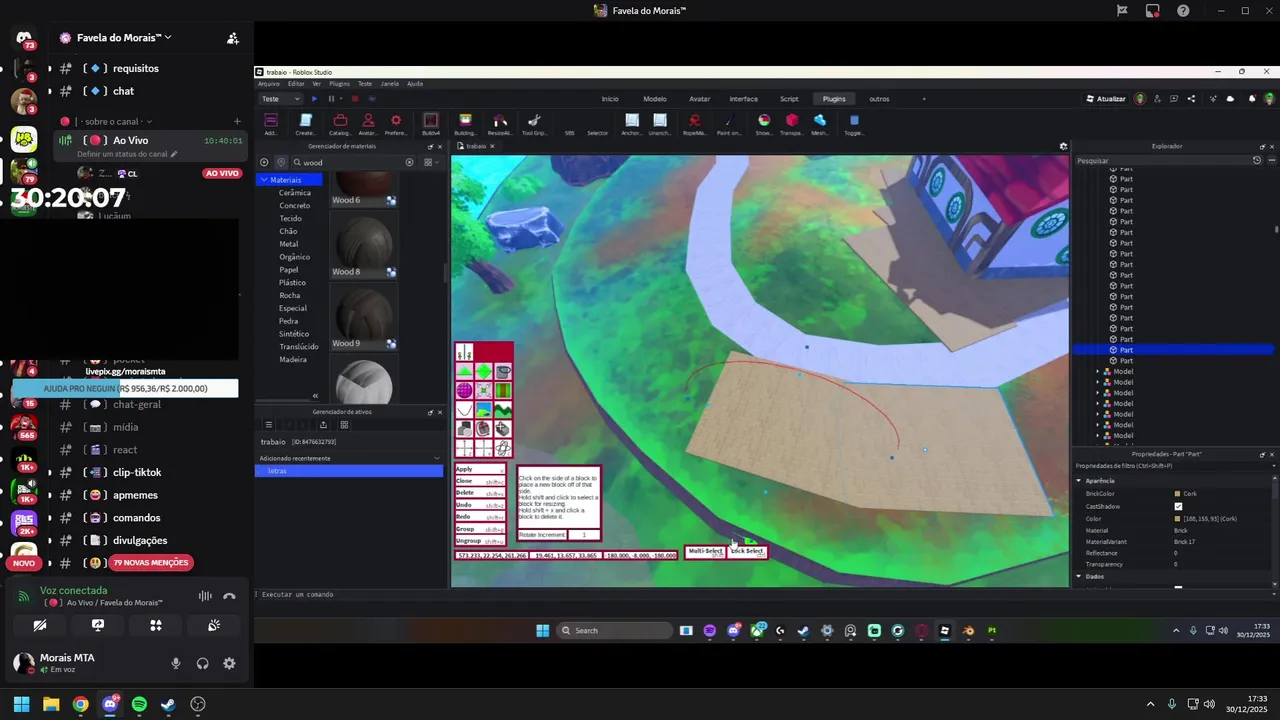The height and width of the screenshot is (720, 1280).
Task: Open the 79 novas menções notification
Action: [x=150, y=563]
